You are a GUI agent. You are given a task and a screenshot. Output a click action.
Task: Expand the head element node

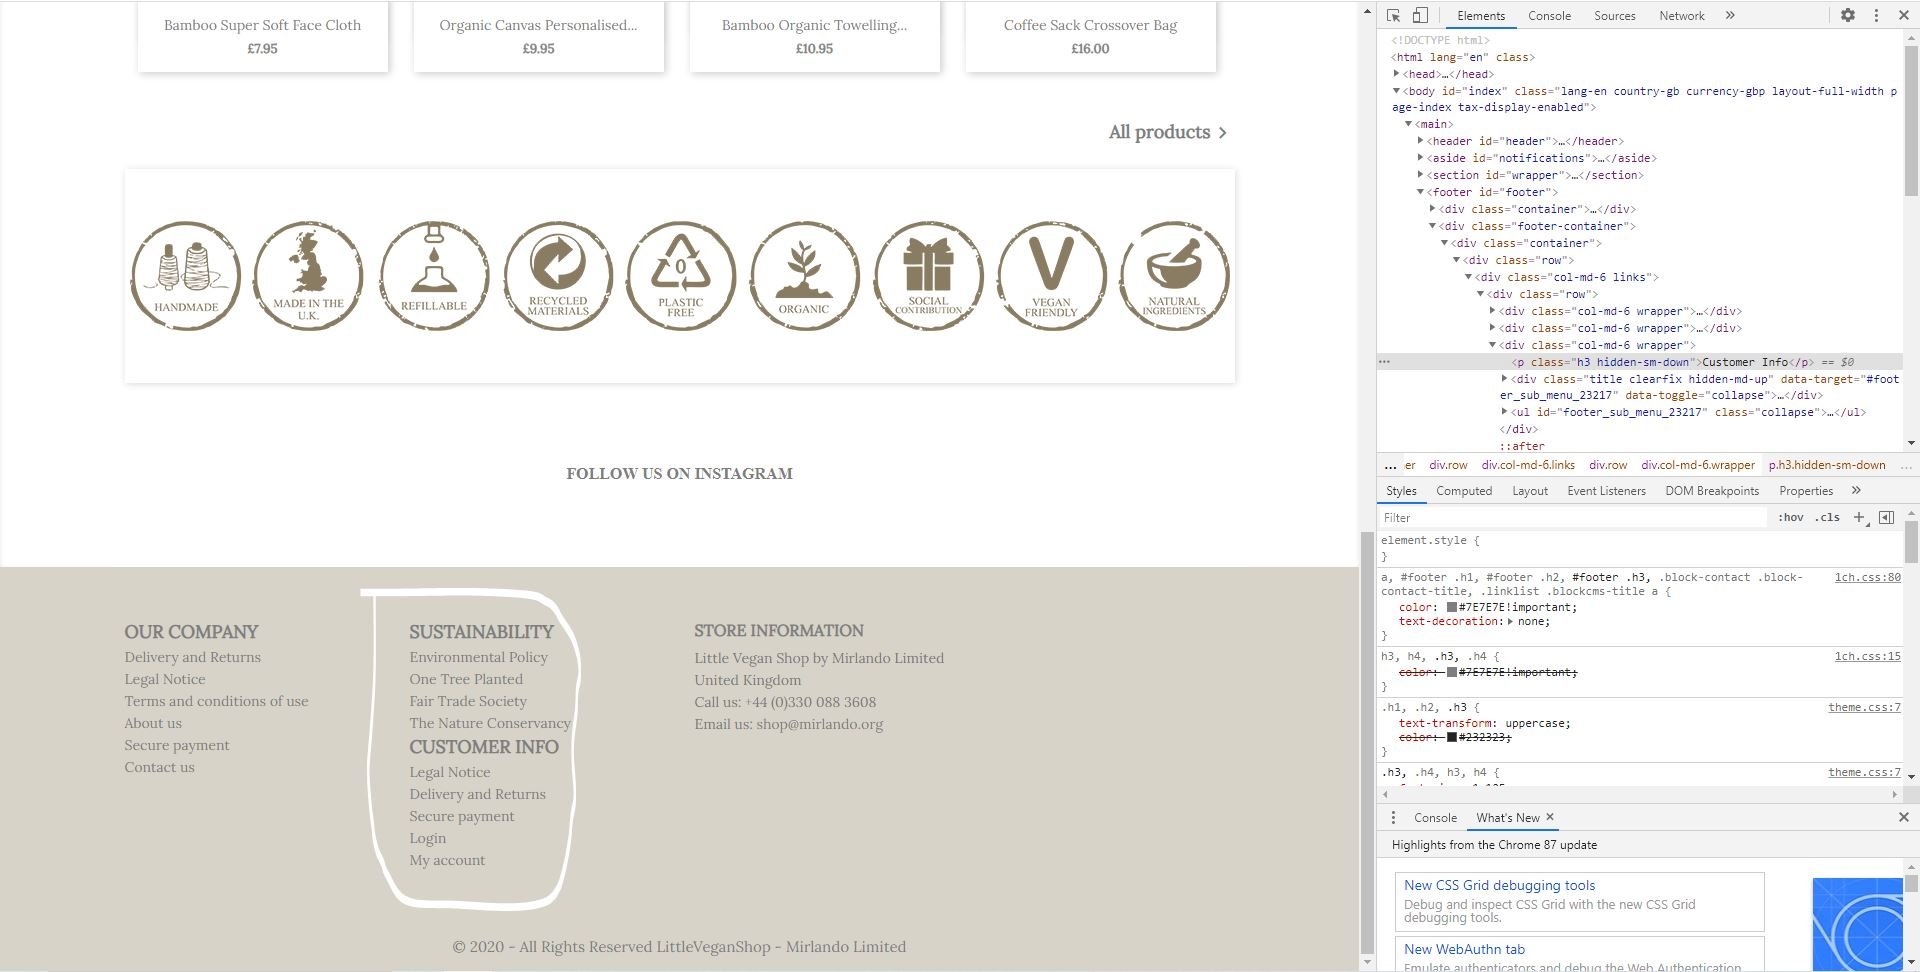click(1397, 74)
